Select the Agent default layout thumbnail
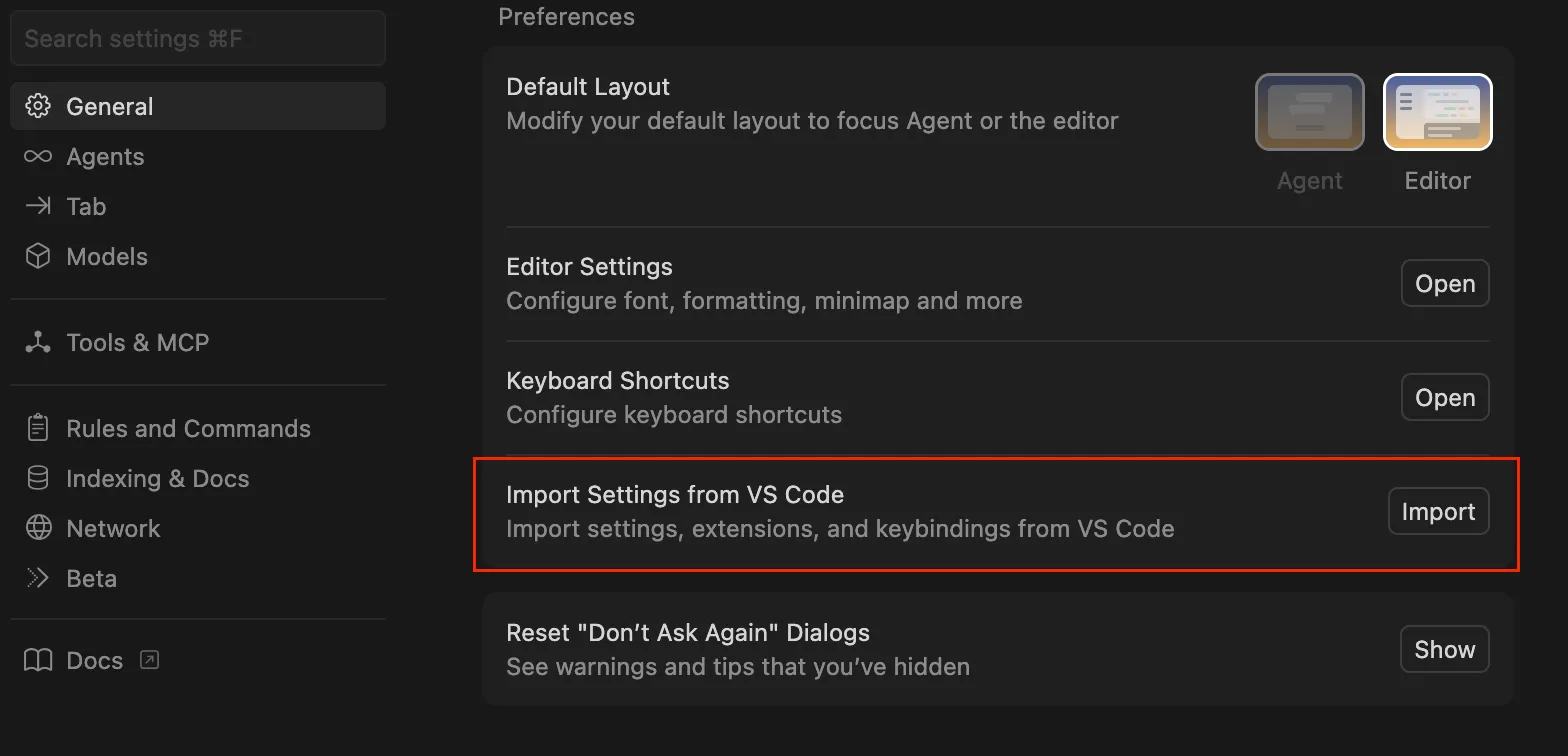1568x756 pixels. tap(1309, 112)
